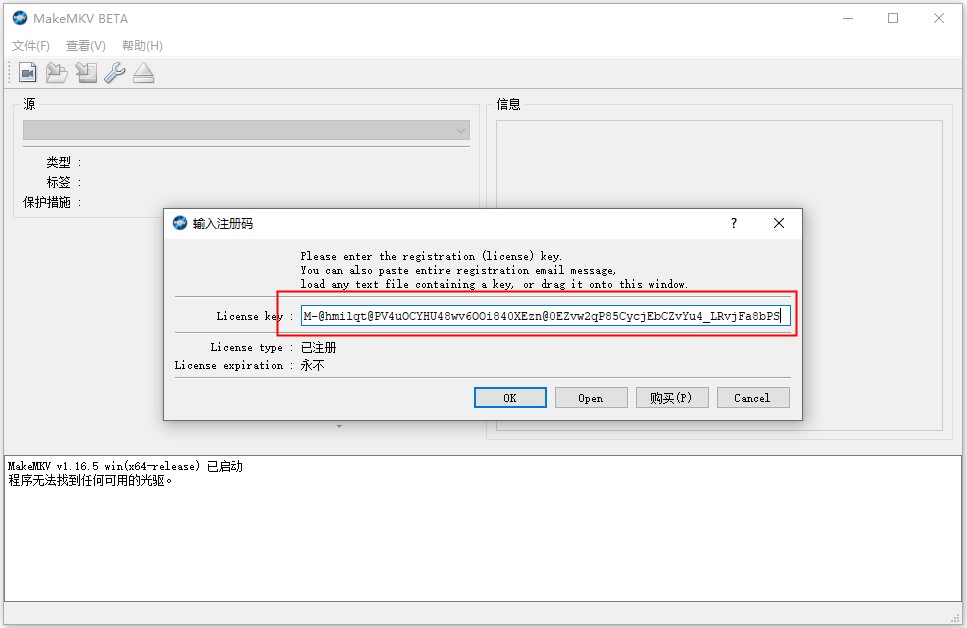
Task: Expand the 源 source drive dropdown
Action: click(x=246, y=130)
